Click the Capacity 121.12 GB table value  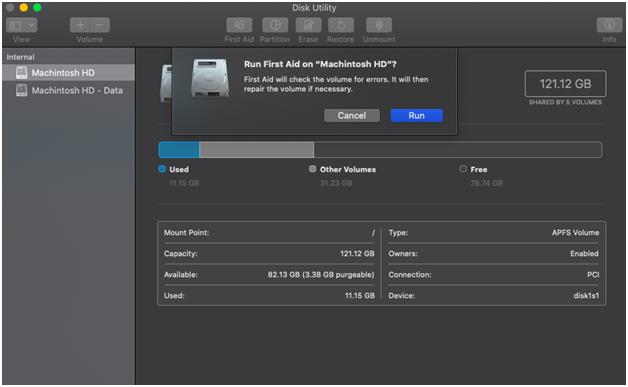[x=357, y=254]
